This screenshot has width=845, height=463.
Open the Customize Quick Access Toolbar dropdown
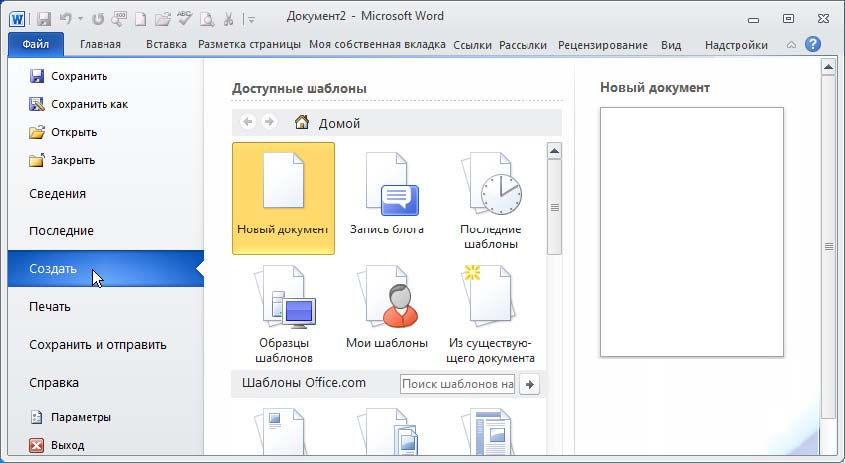[x=251, y=20]
